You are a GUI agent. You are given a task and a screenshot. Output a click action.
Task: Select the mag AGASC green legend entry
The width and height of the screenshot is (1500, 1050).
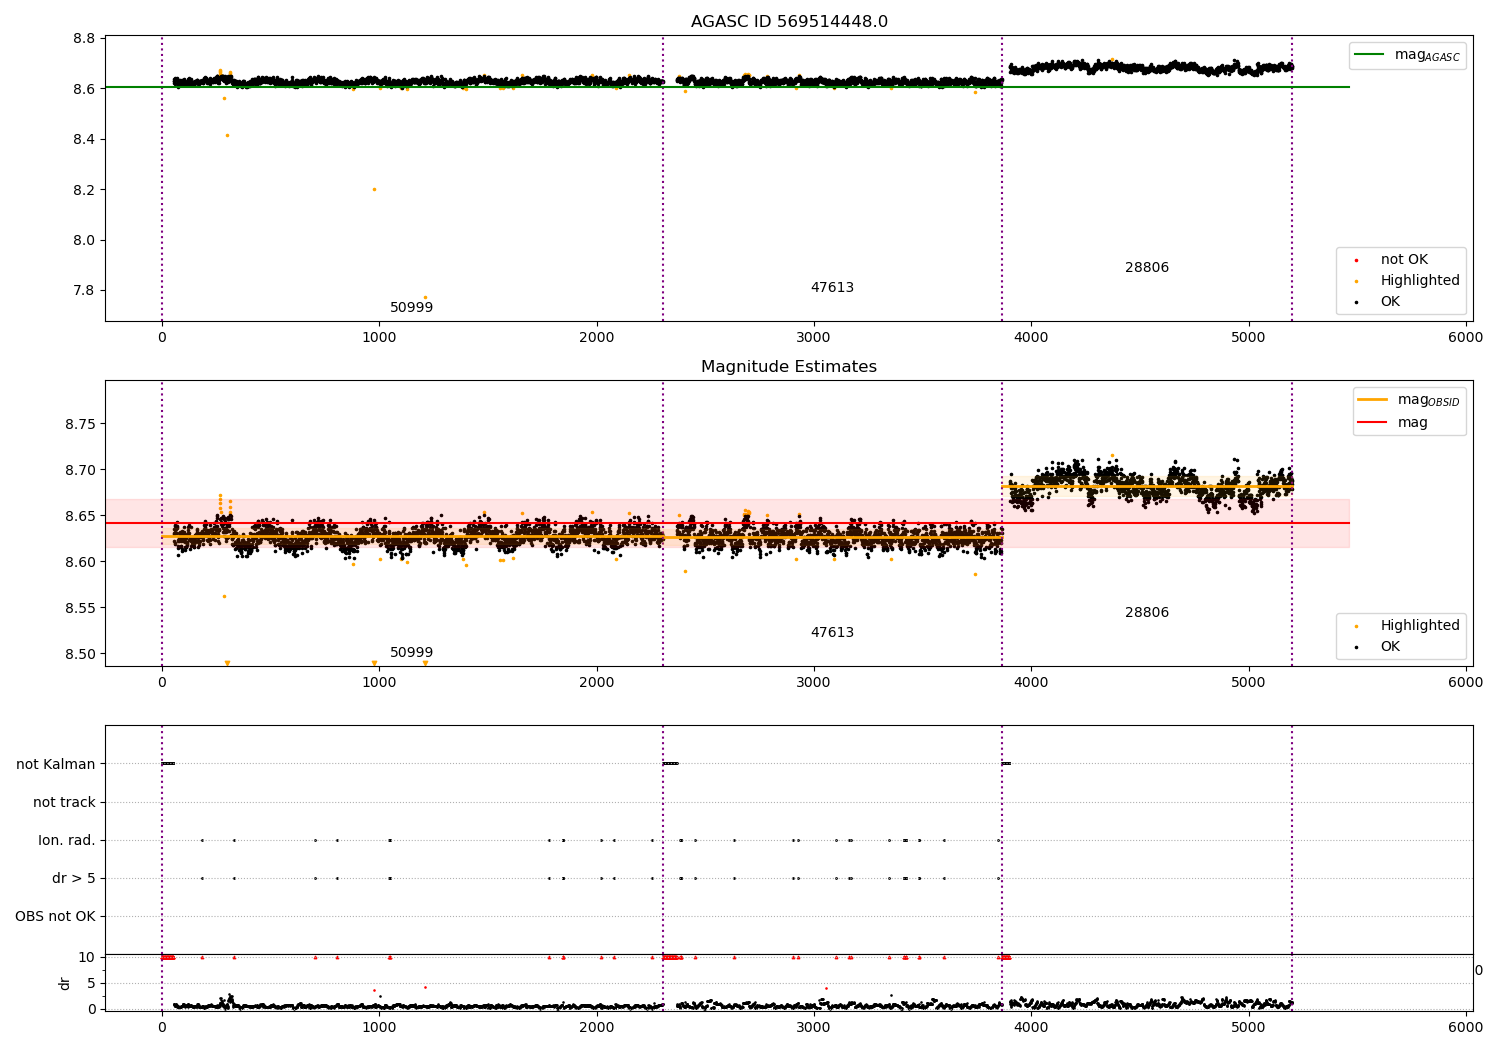1408,55
